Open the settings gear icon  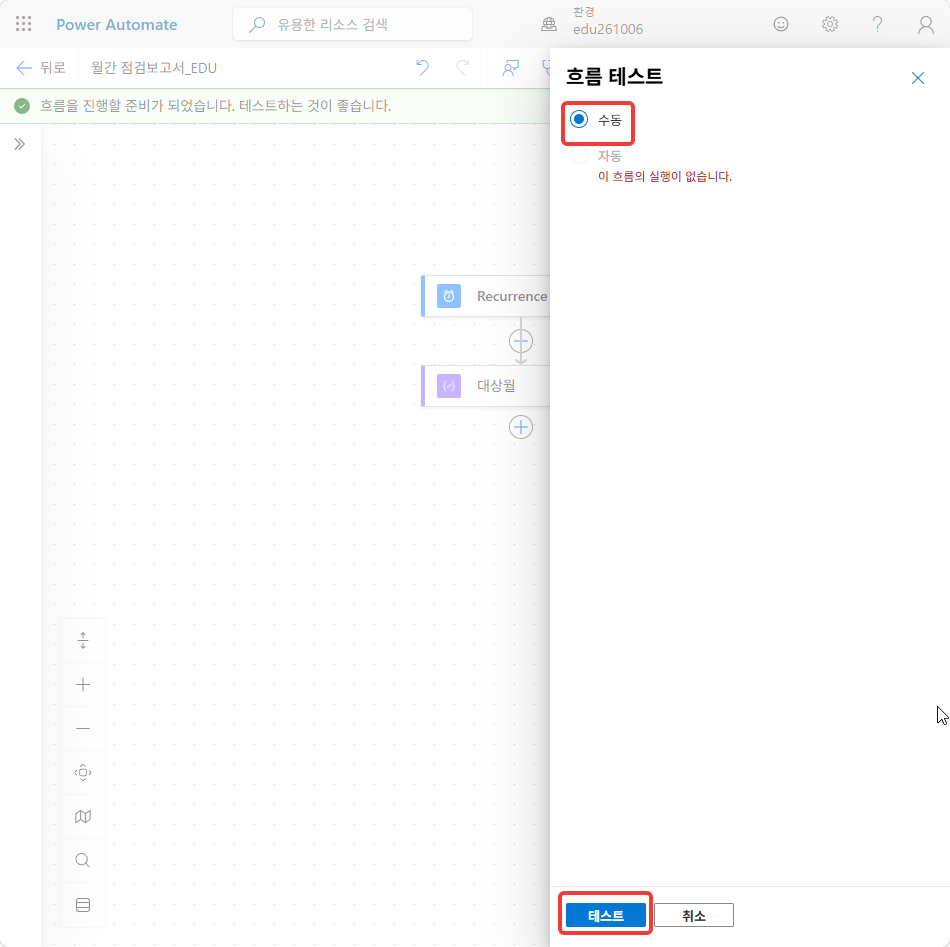[829, 24]
